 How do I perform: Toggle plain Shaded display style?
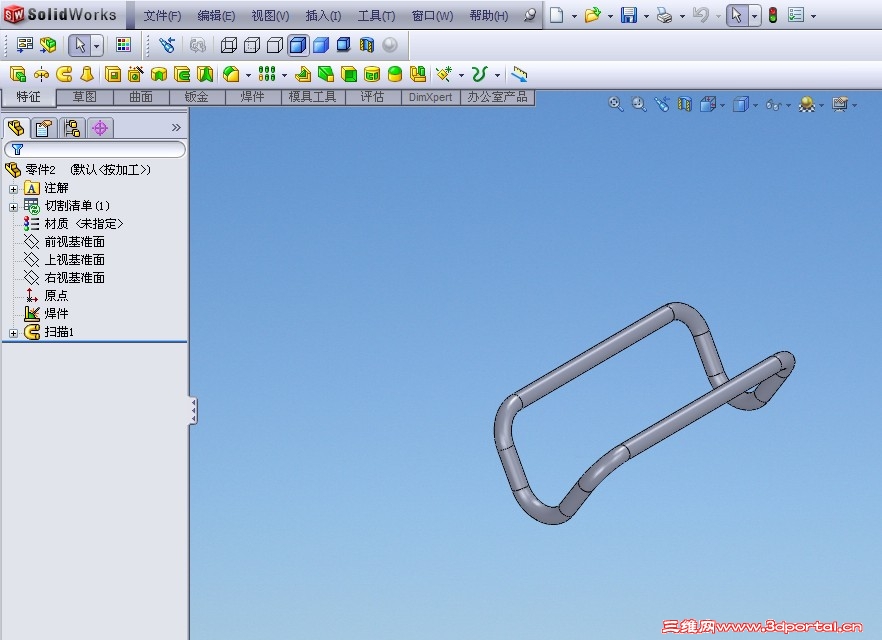321,45
